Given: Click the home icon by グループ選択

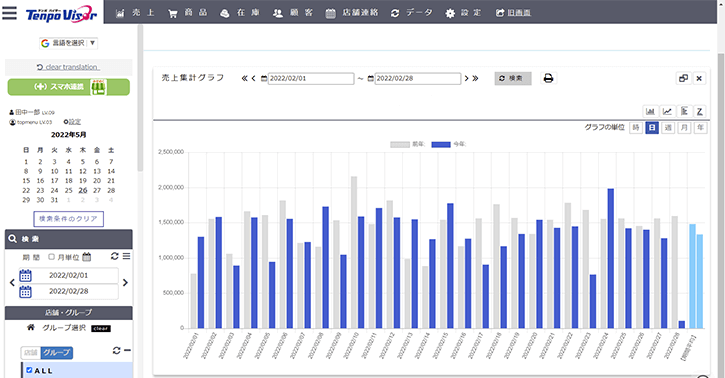Looking at the screenshot, I should (x=31, y=327).
